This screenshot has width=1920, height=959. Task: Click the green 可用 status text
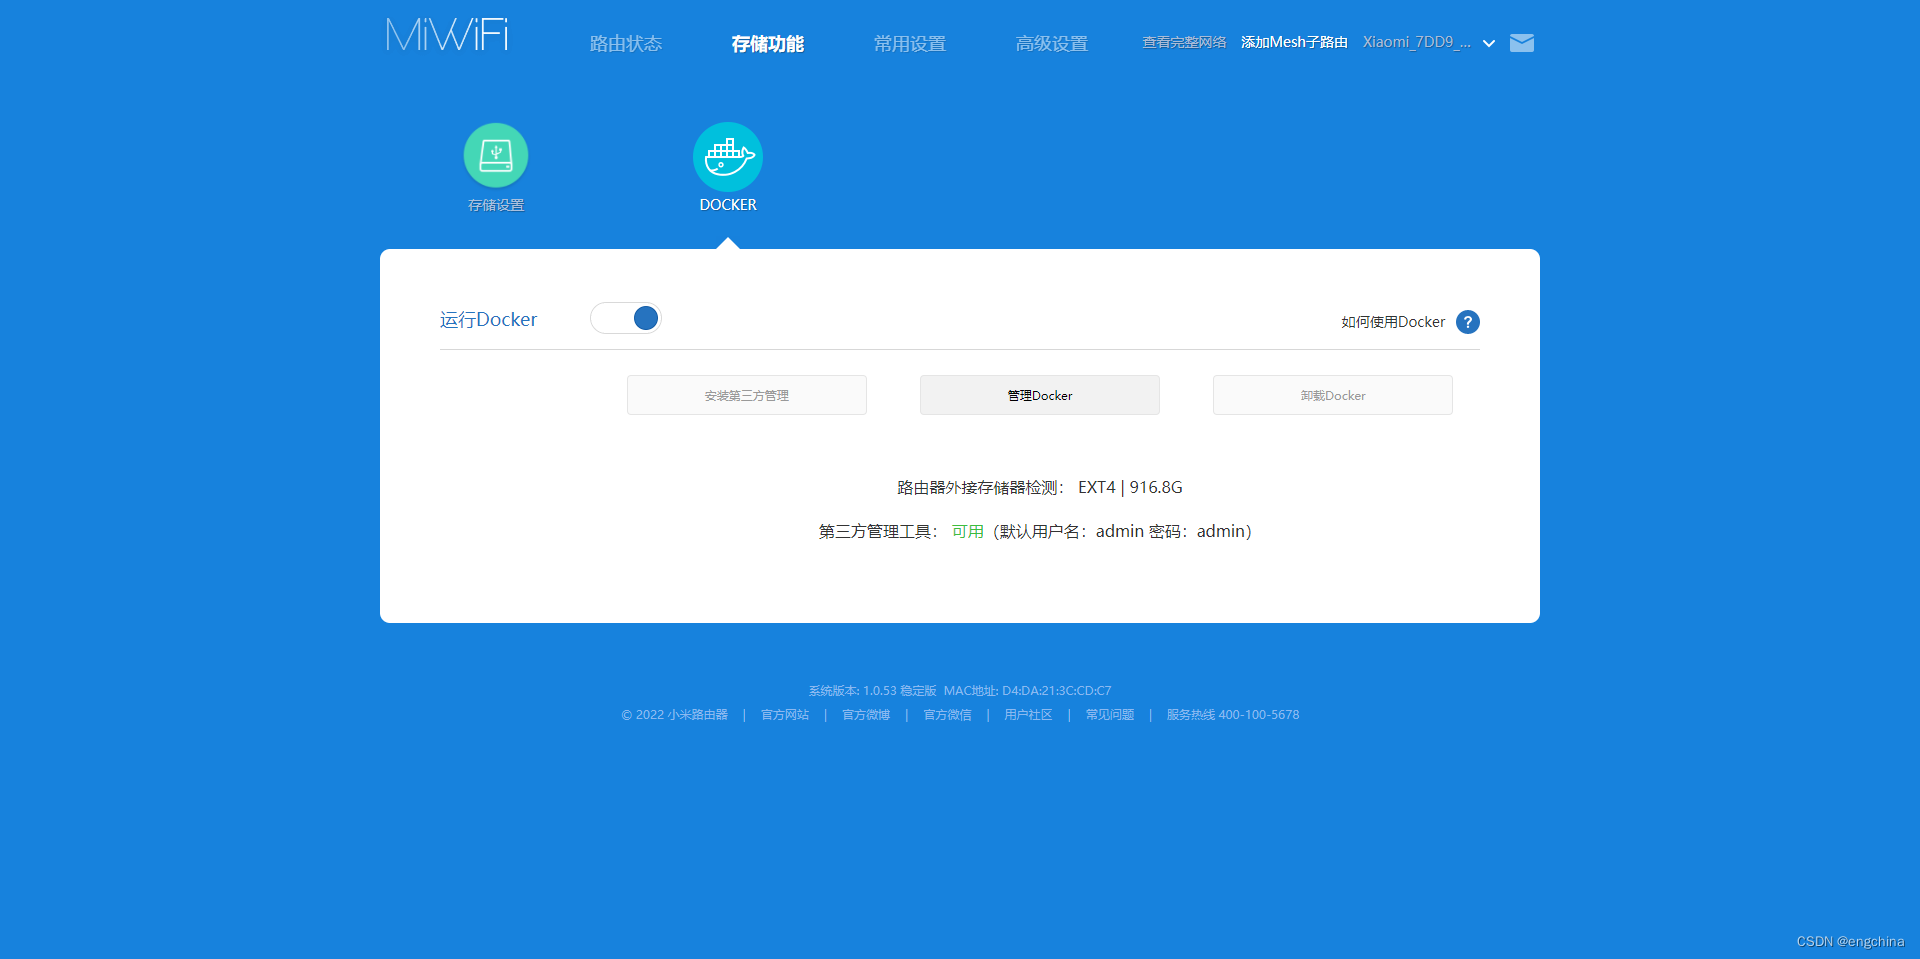[968, 531]
